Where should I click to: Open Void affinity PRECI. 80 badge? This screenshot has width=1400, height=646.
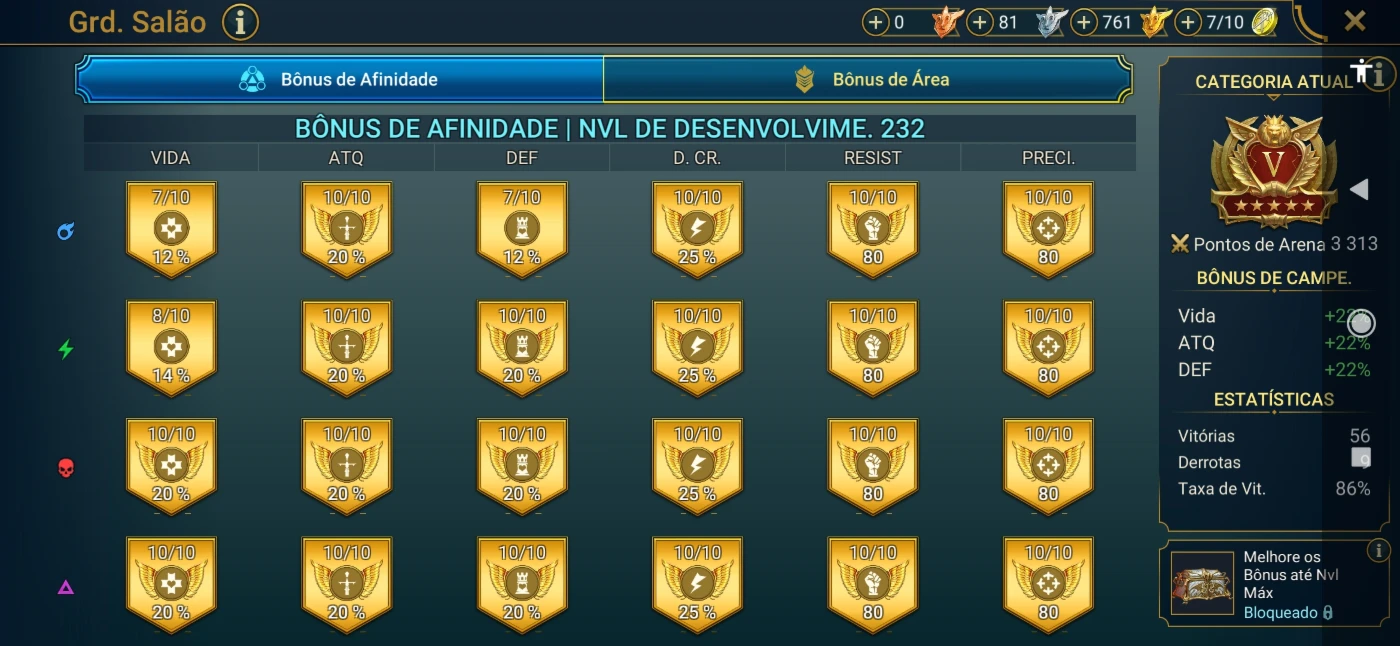(x=1048, y=585)
